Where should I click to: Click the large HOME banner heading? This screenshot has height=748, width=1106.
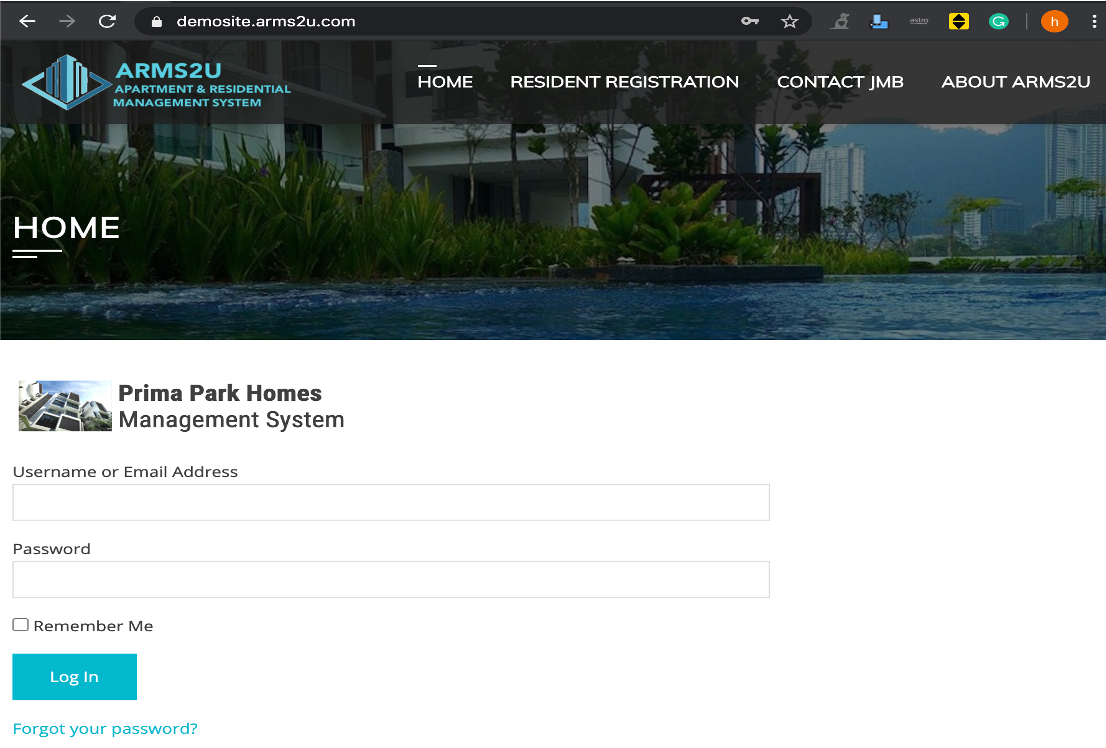tap(66, 228)
